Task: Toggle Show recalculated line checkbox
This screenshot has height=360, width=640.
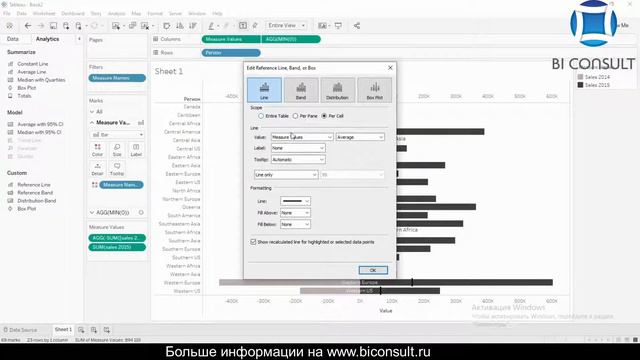Action: pyautogui.click(x=253, y=242)
